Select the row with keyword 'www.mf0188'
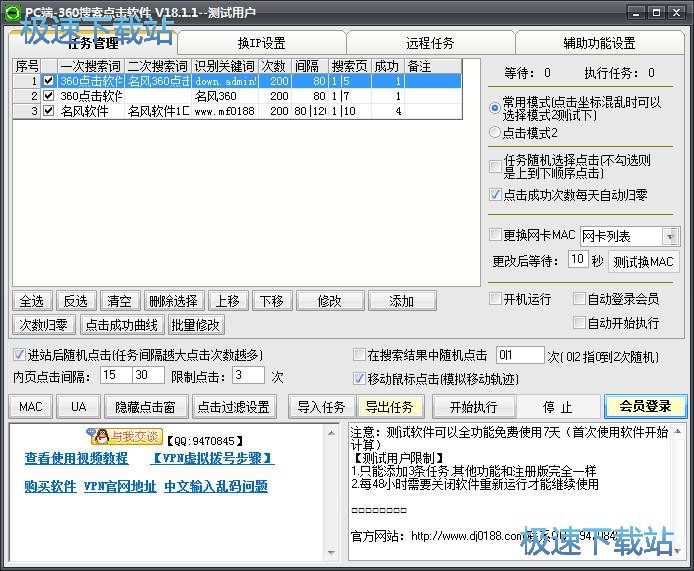This screenshot has height=571, width=694. click(x=237, y=111)
